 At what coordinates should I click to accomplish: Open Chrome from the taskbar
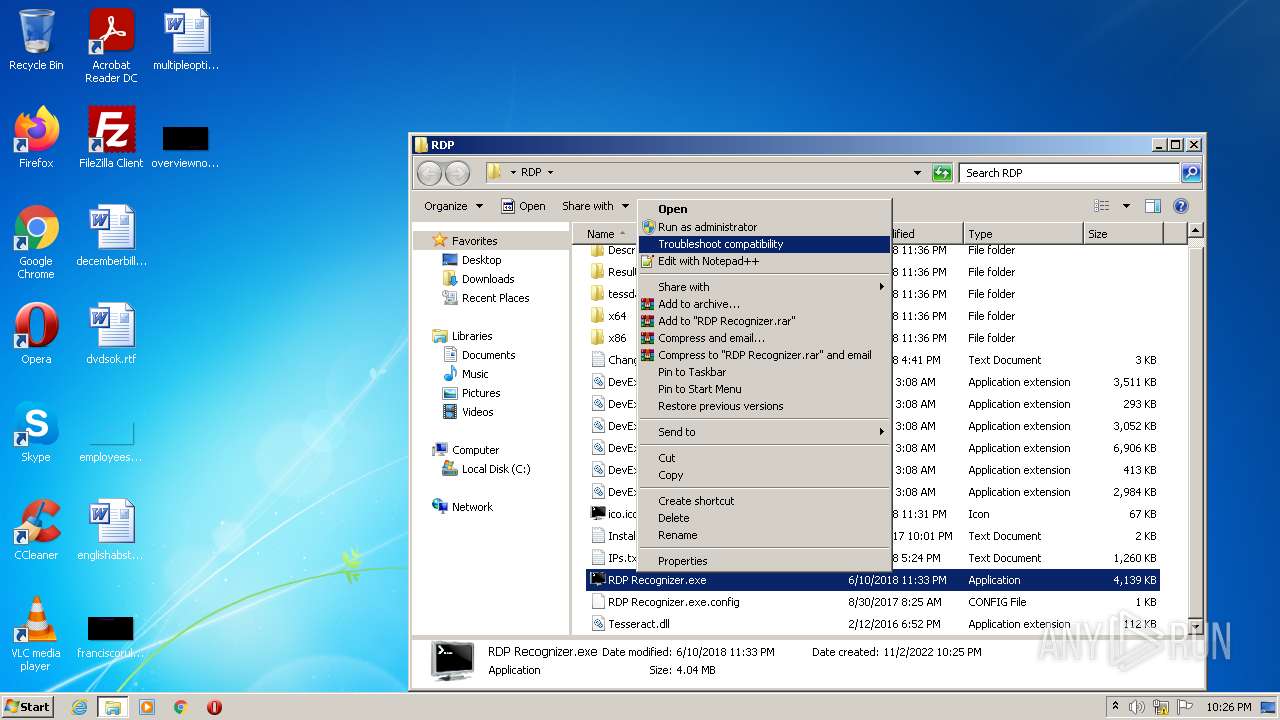click(180, 707)
